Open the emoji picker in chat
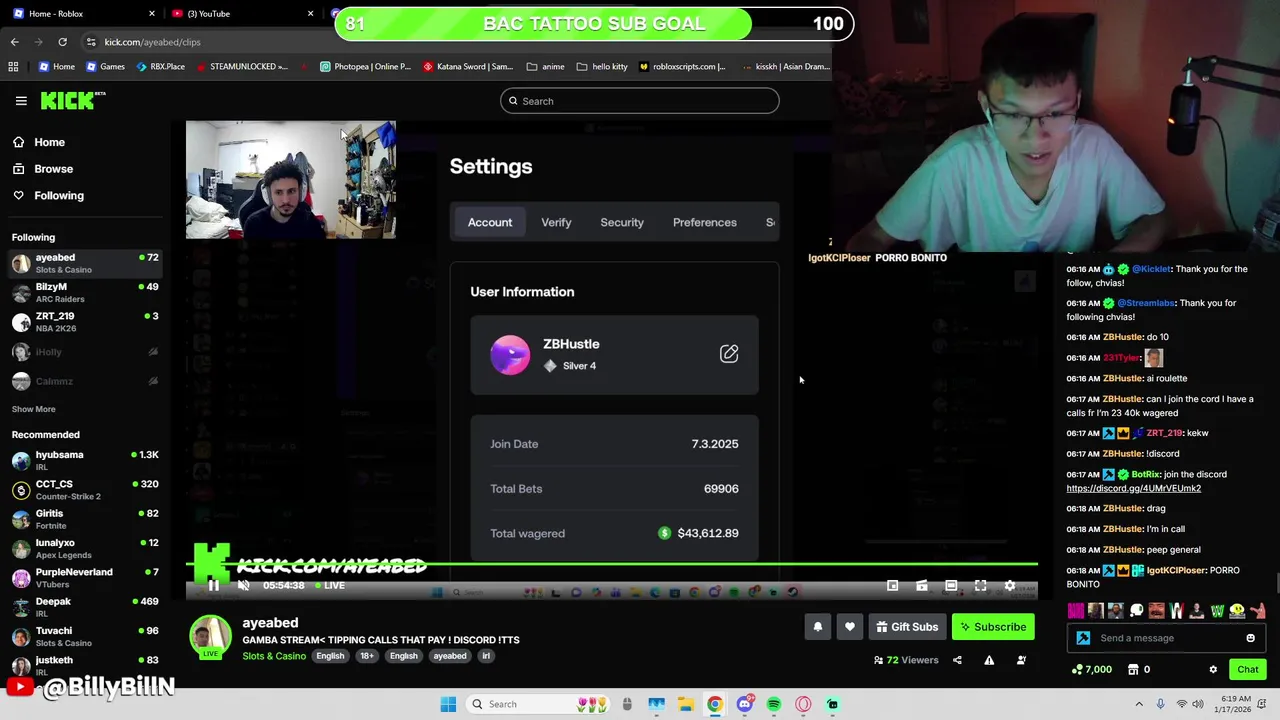The width and height of the screenshot is (1280, 720). click(x=1250, y=638)
